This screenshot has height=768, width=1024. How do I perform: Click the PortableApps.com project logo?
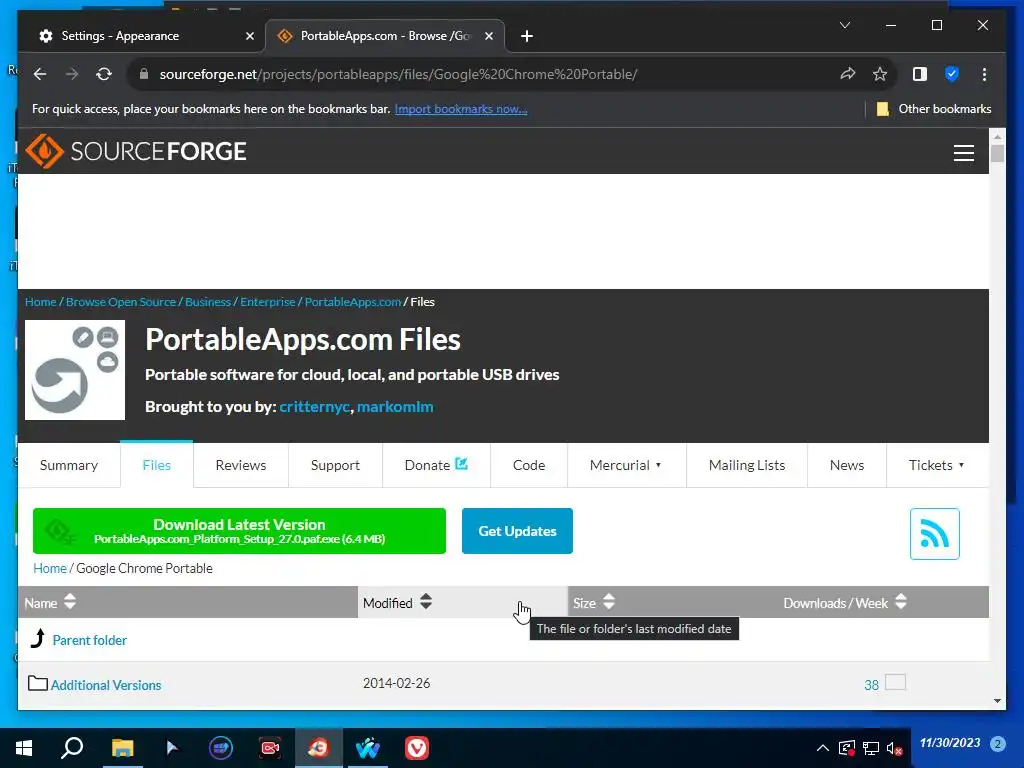[75, 370]
